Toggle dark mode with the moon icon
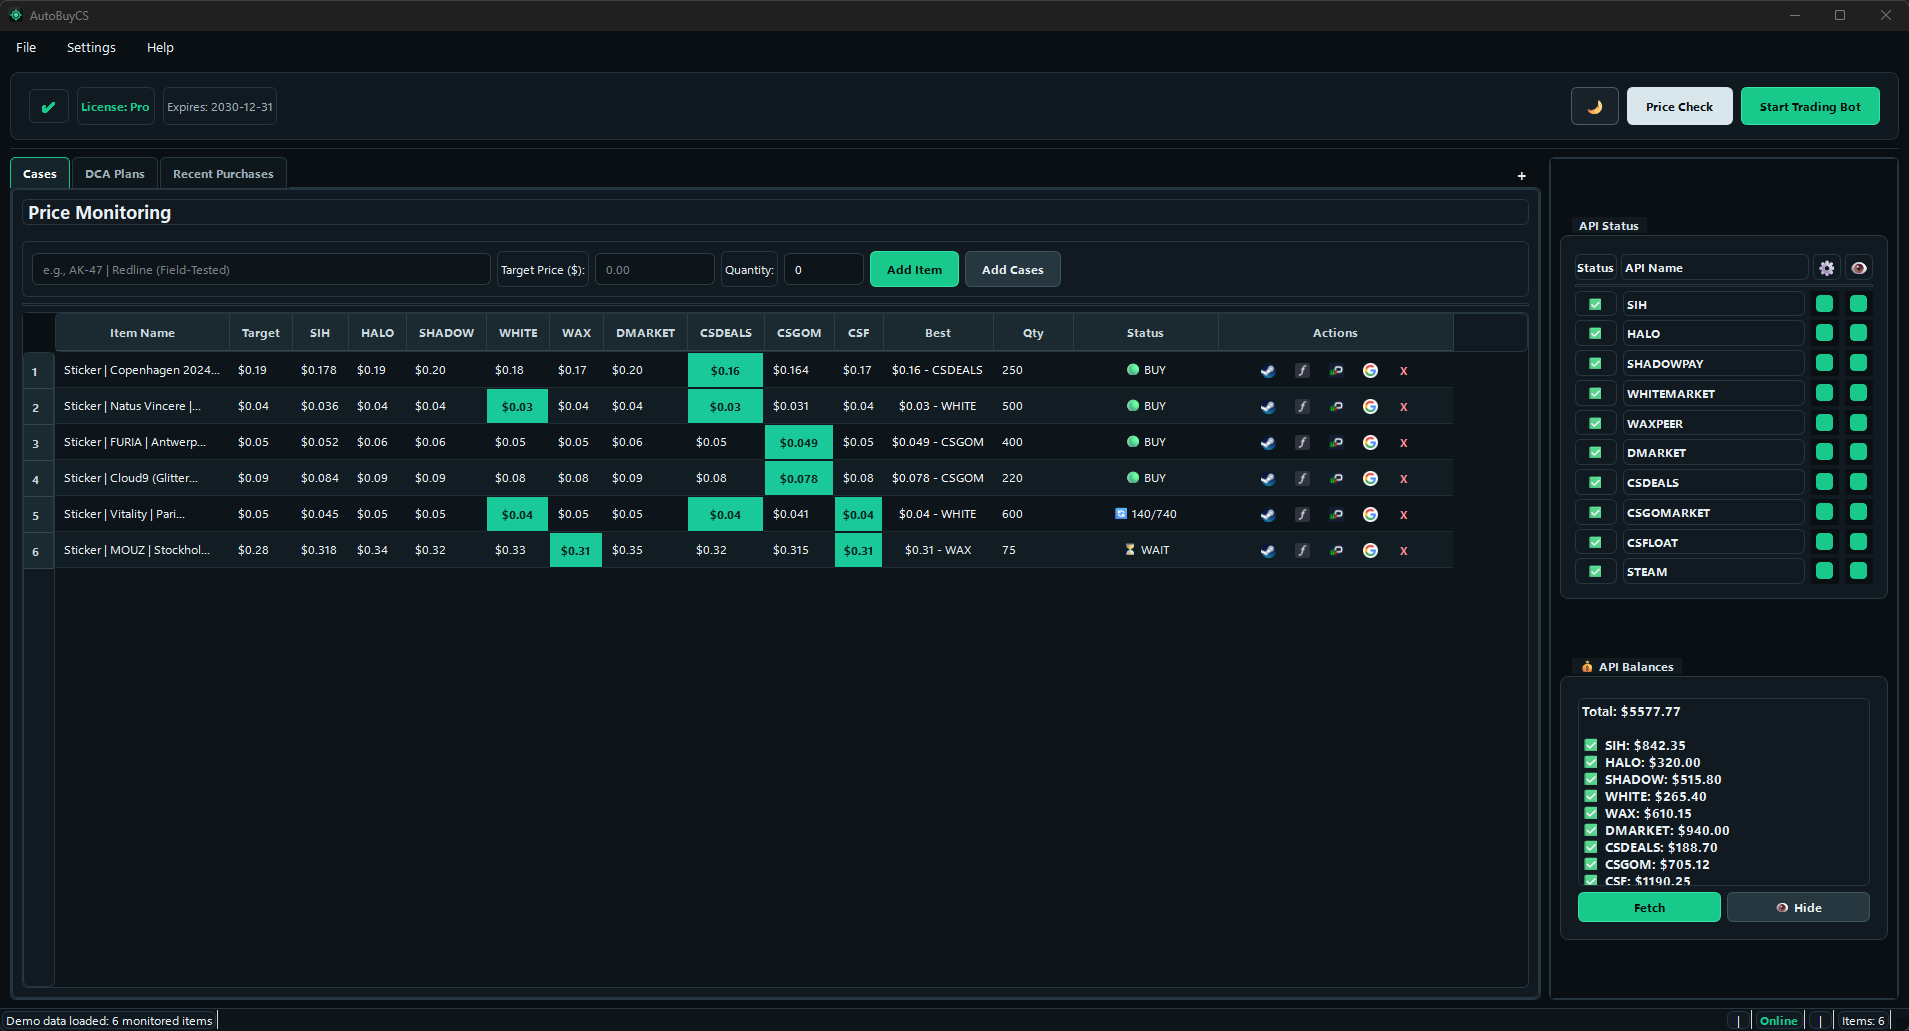The width and height of the screenshot is (1909, 1031). [x=1595, y=106]
